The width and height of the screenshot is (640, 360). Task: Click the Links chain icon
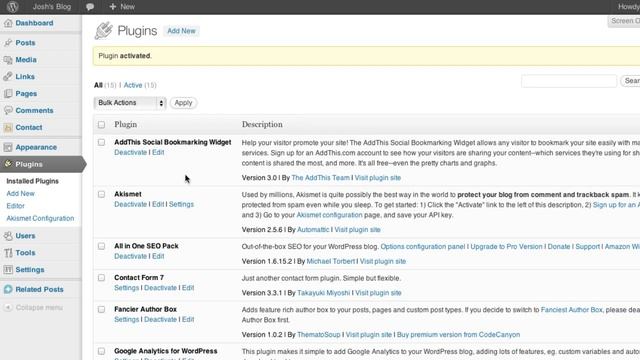8,76
